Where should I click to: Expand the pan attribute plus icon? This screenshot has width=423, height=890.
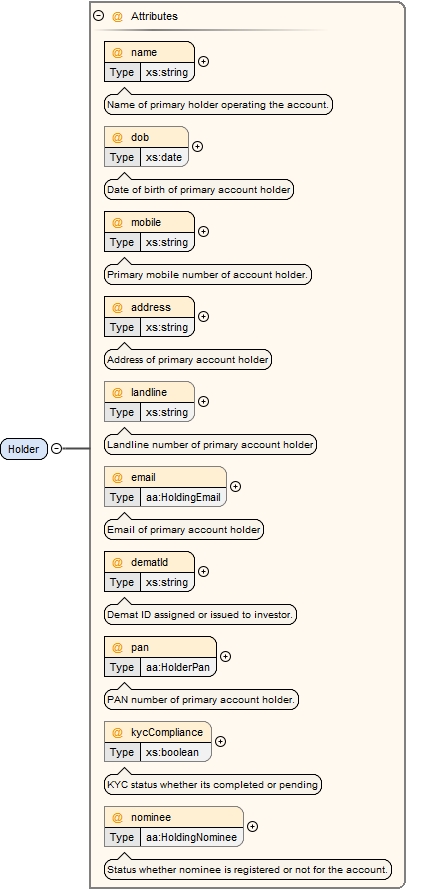225,656
